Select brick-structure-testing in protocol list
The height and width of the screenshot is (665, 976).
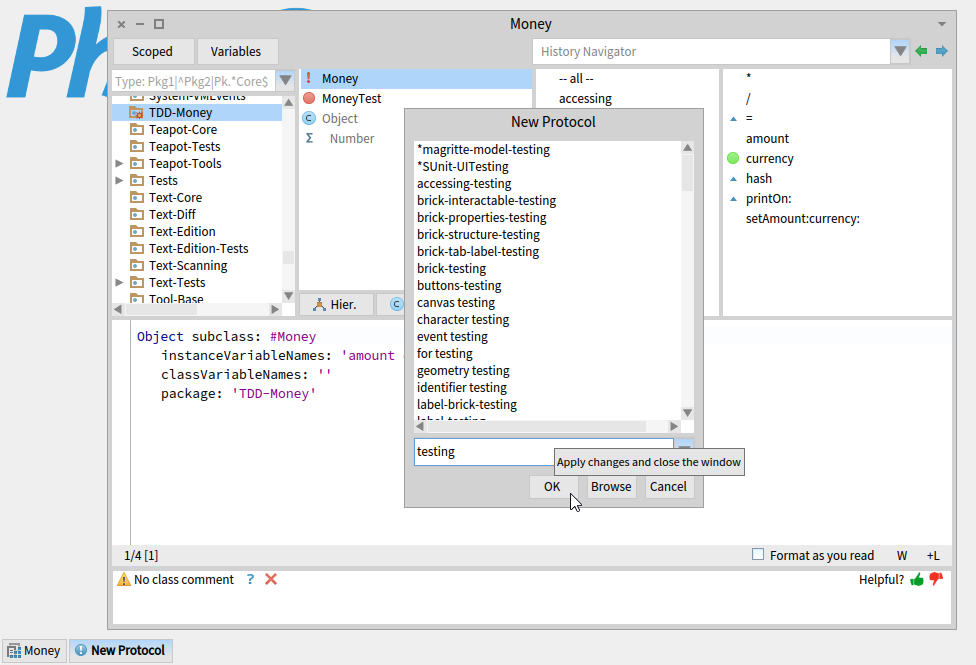[479, 235]
